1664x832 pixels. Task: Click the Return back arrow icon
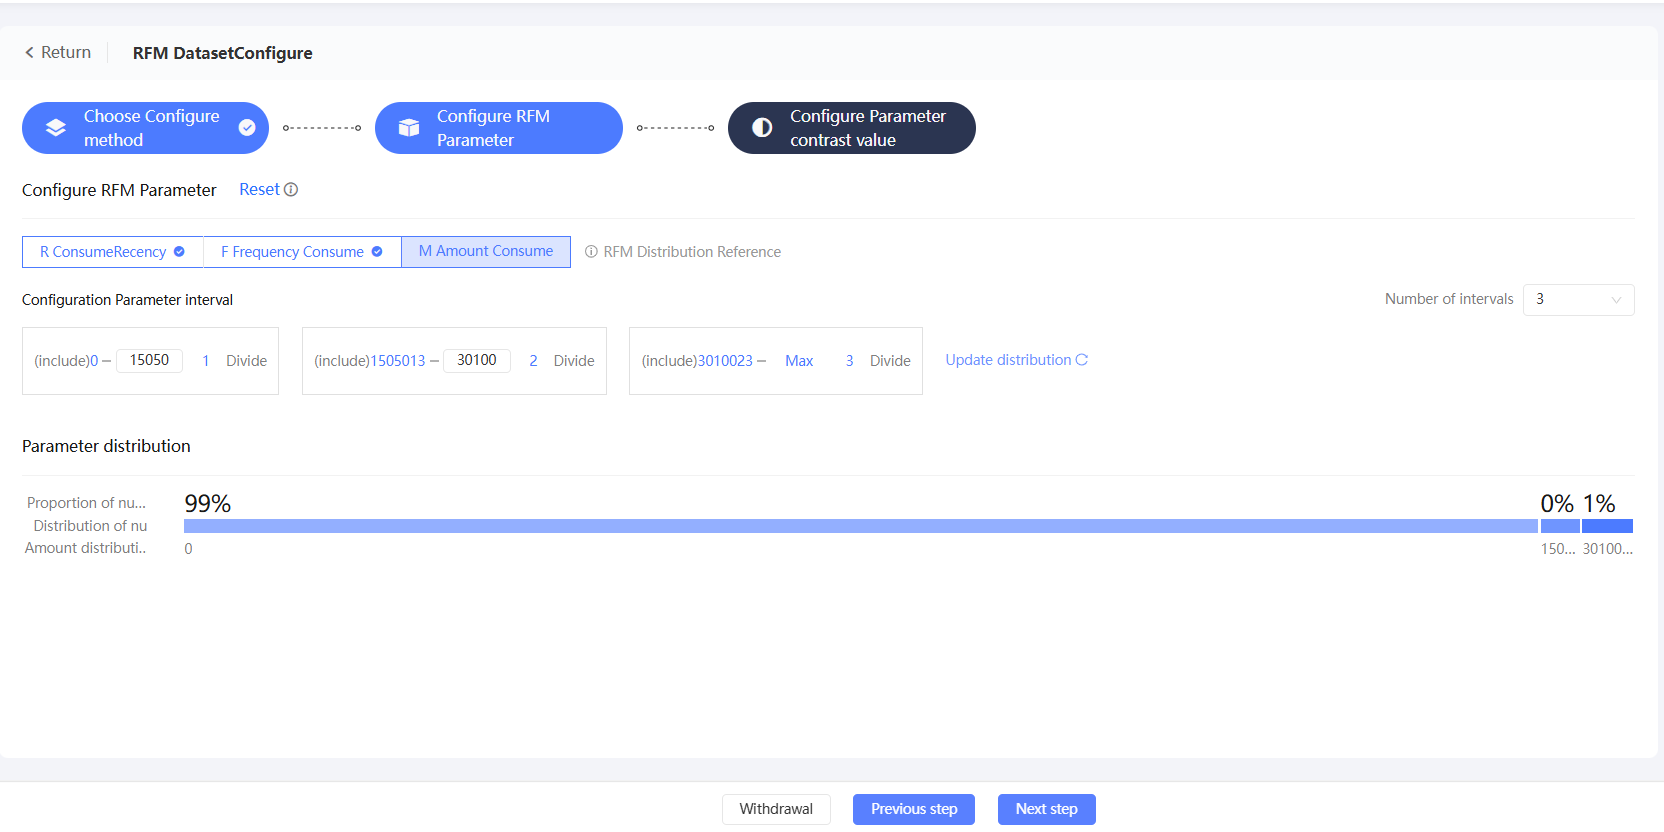click(30, 52)
